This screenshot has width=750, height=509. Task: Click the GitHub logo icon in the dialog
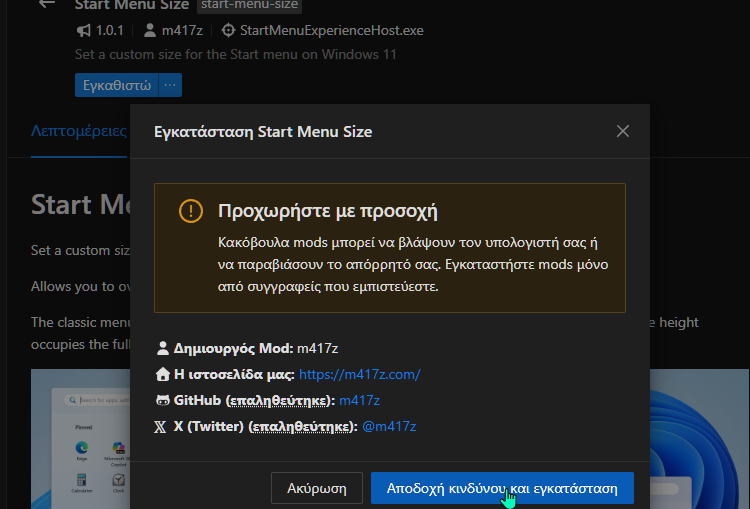tap(163, 400)
